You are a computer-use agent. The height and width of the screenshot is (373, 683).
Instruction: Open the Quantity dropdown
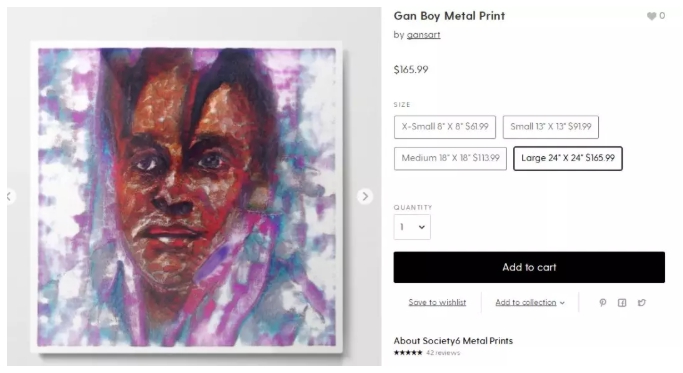412,227
